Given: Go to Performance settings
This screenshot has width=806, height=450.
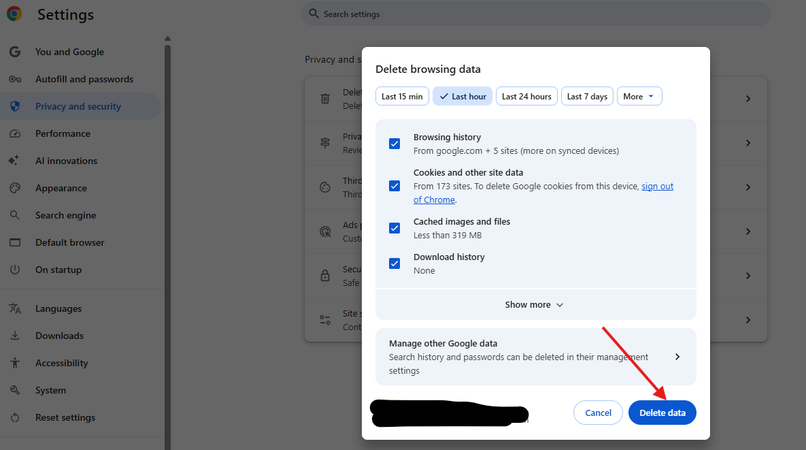Looking at the screenshot, I should point(63,134).
